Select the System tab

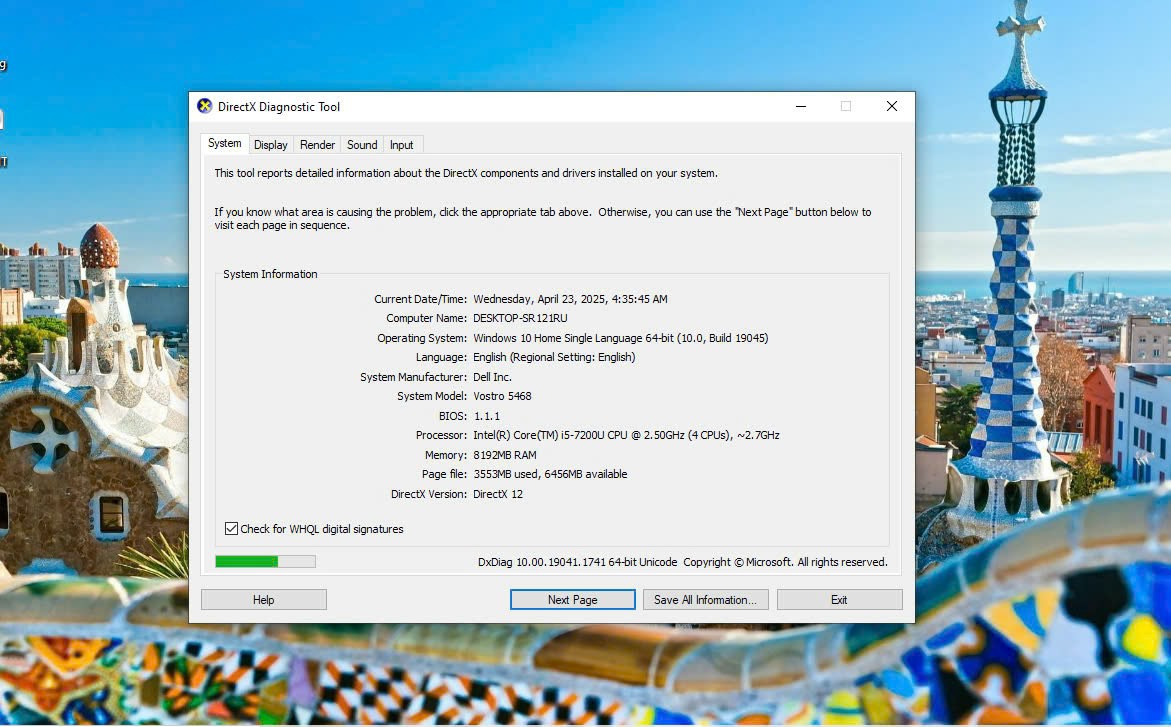224,144
